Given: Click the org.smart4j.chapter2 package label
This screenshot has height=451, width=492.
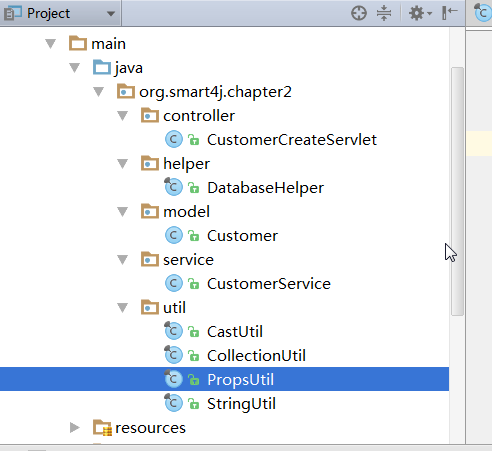Looking at the screenshot, I should tap(215, 92).
